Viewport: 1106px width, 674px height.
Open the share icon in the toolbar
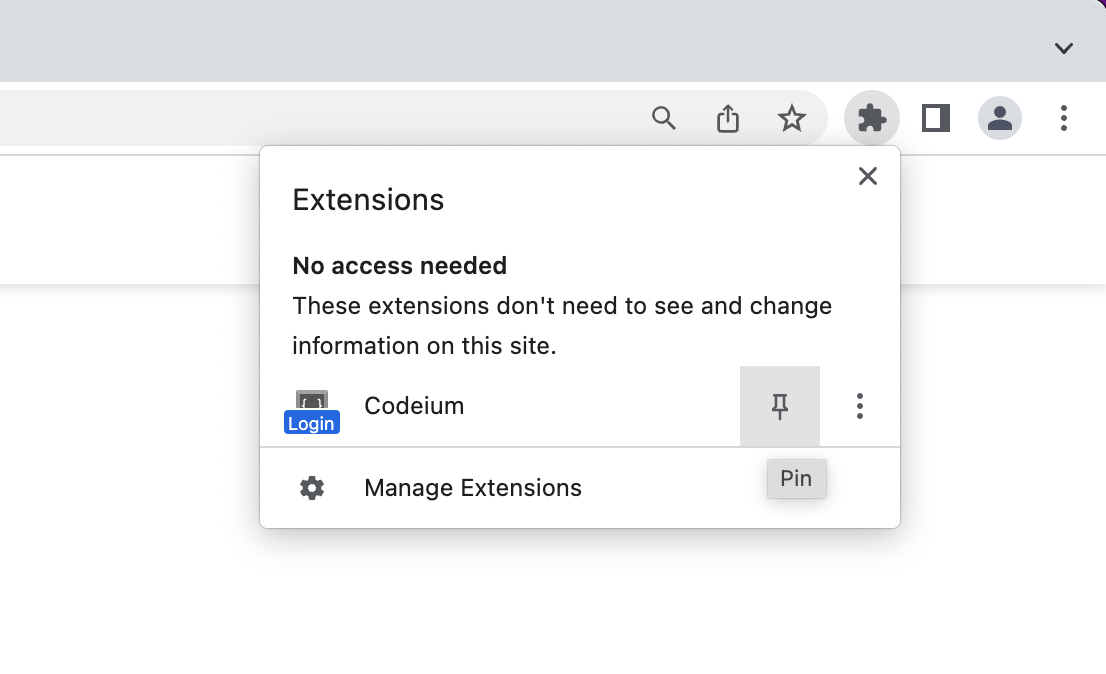click(727, 118)
